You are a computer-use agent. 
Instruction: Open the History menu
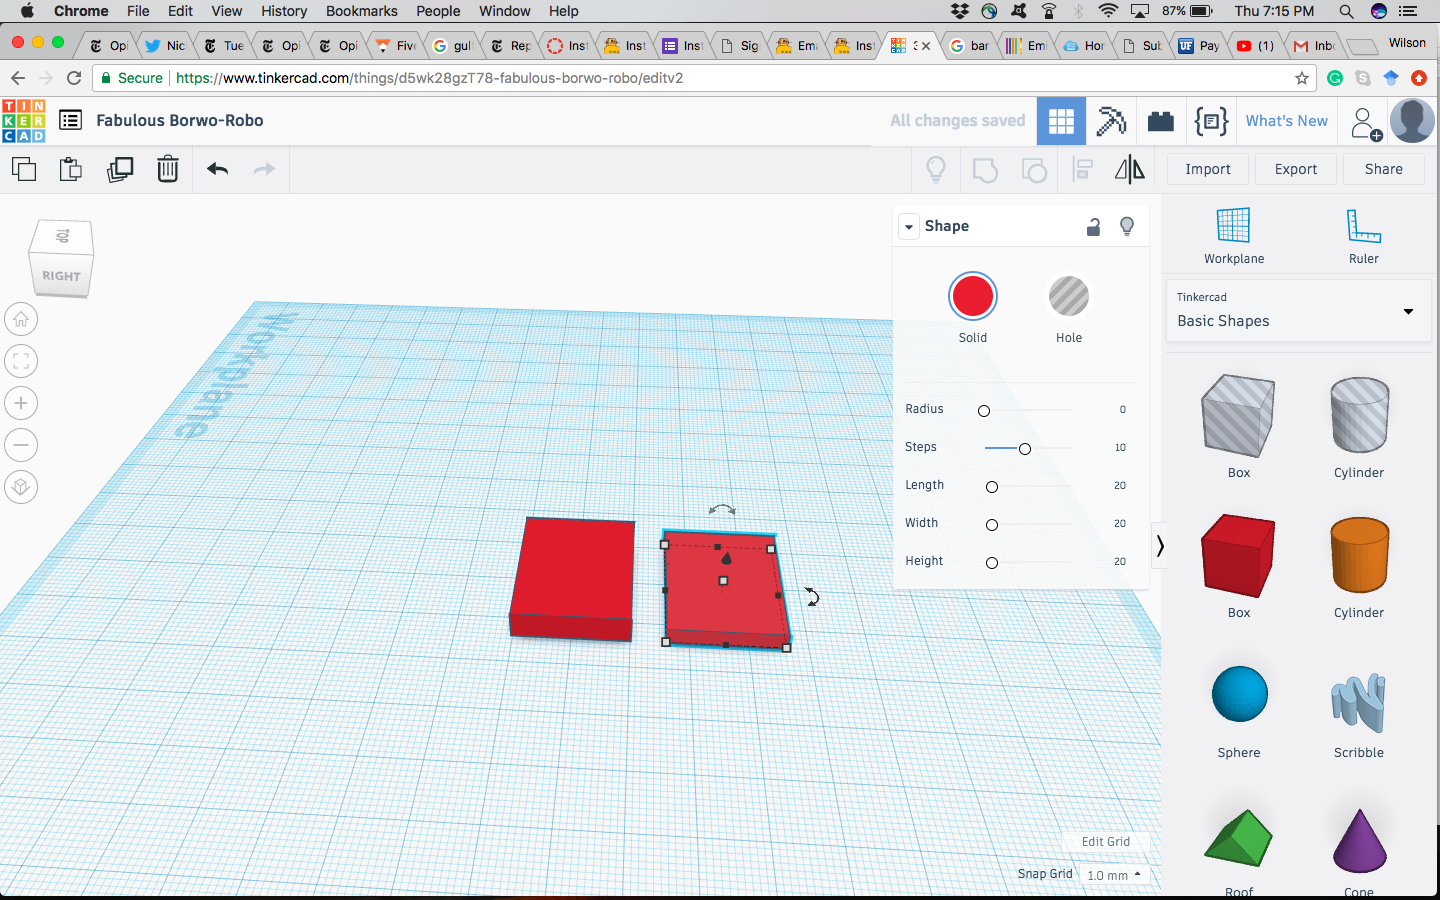point(284,11)
